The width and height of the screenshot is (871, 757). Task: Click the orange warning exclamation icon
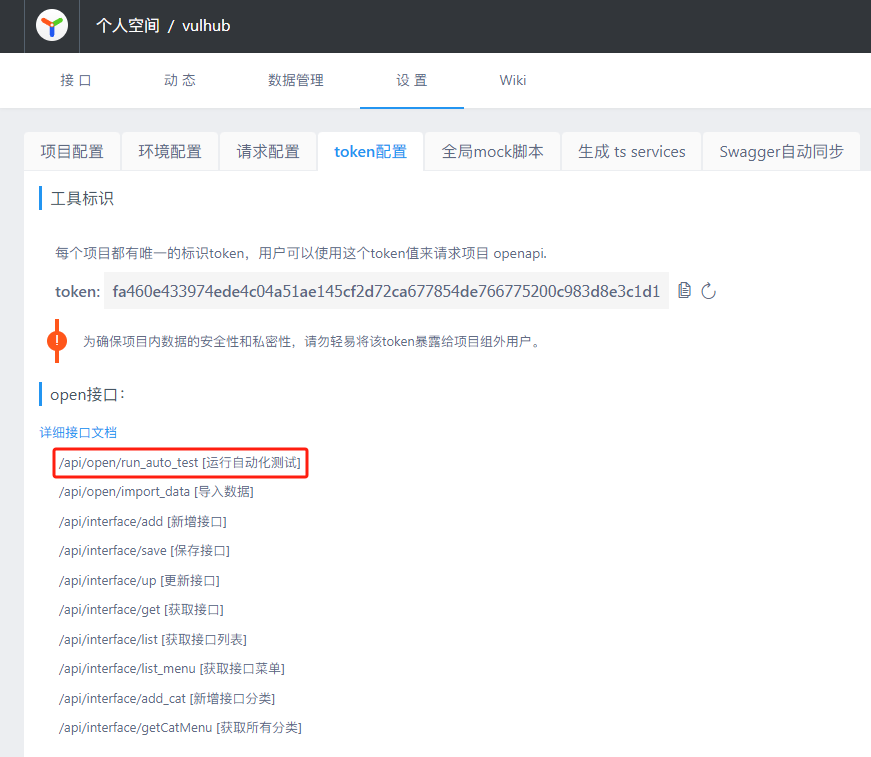coord(57,340)
